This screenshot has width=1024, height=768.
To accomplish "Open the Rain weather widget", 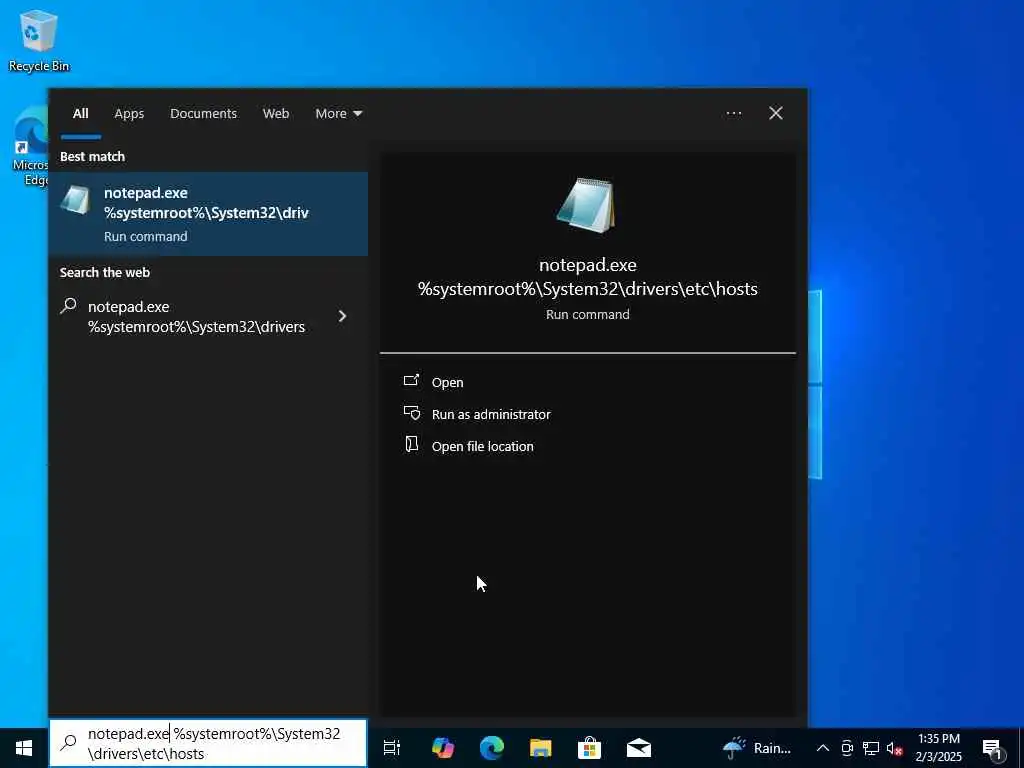I will coord(758,747).
